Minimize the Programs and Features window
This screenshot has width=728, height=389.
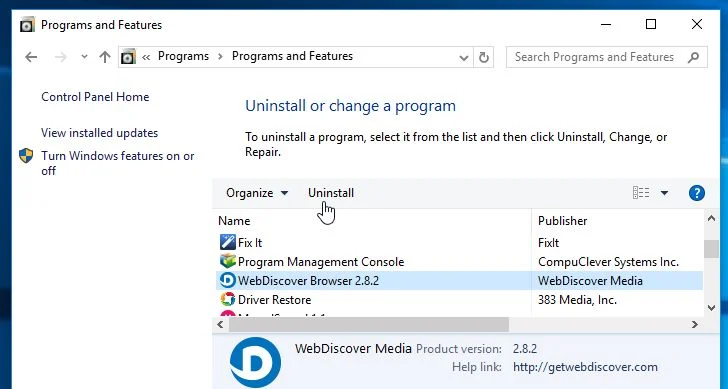[606, 24]
